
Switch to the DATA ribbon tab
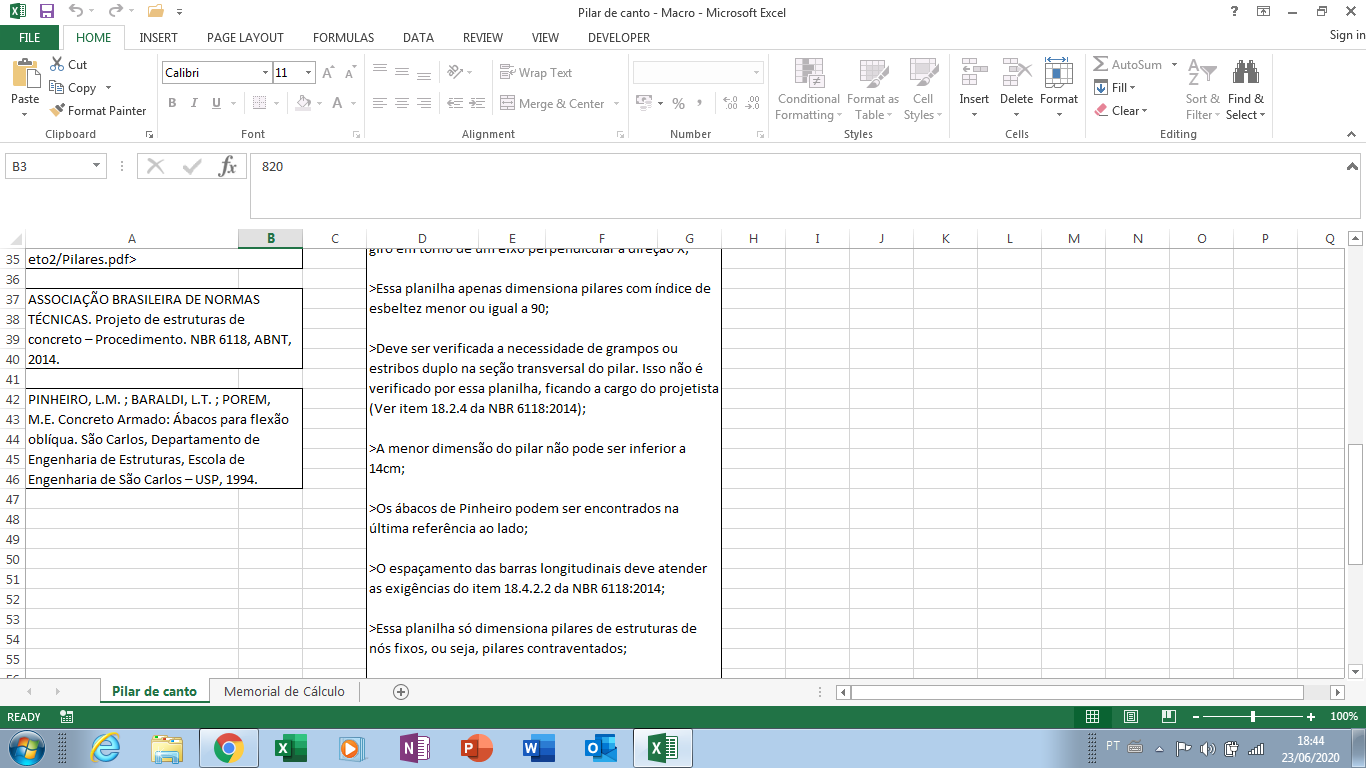(x=418, y=38)
